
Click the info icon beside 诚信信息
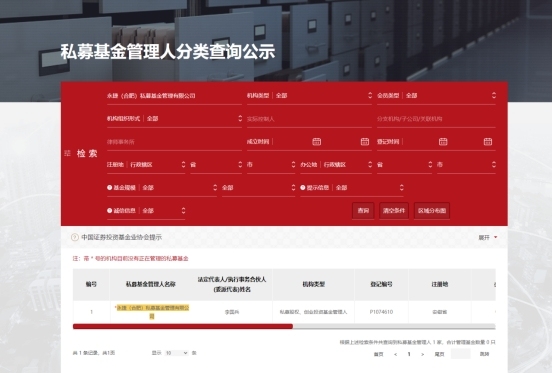tap(110, 210)
